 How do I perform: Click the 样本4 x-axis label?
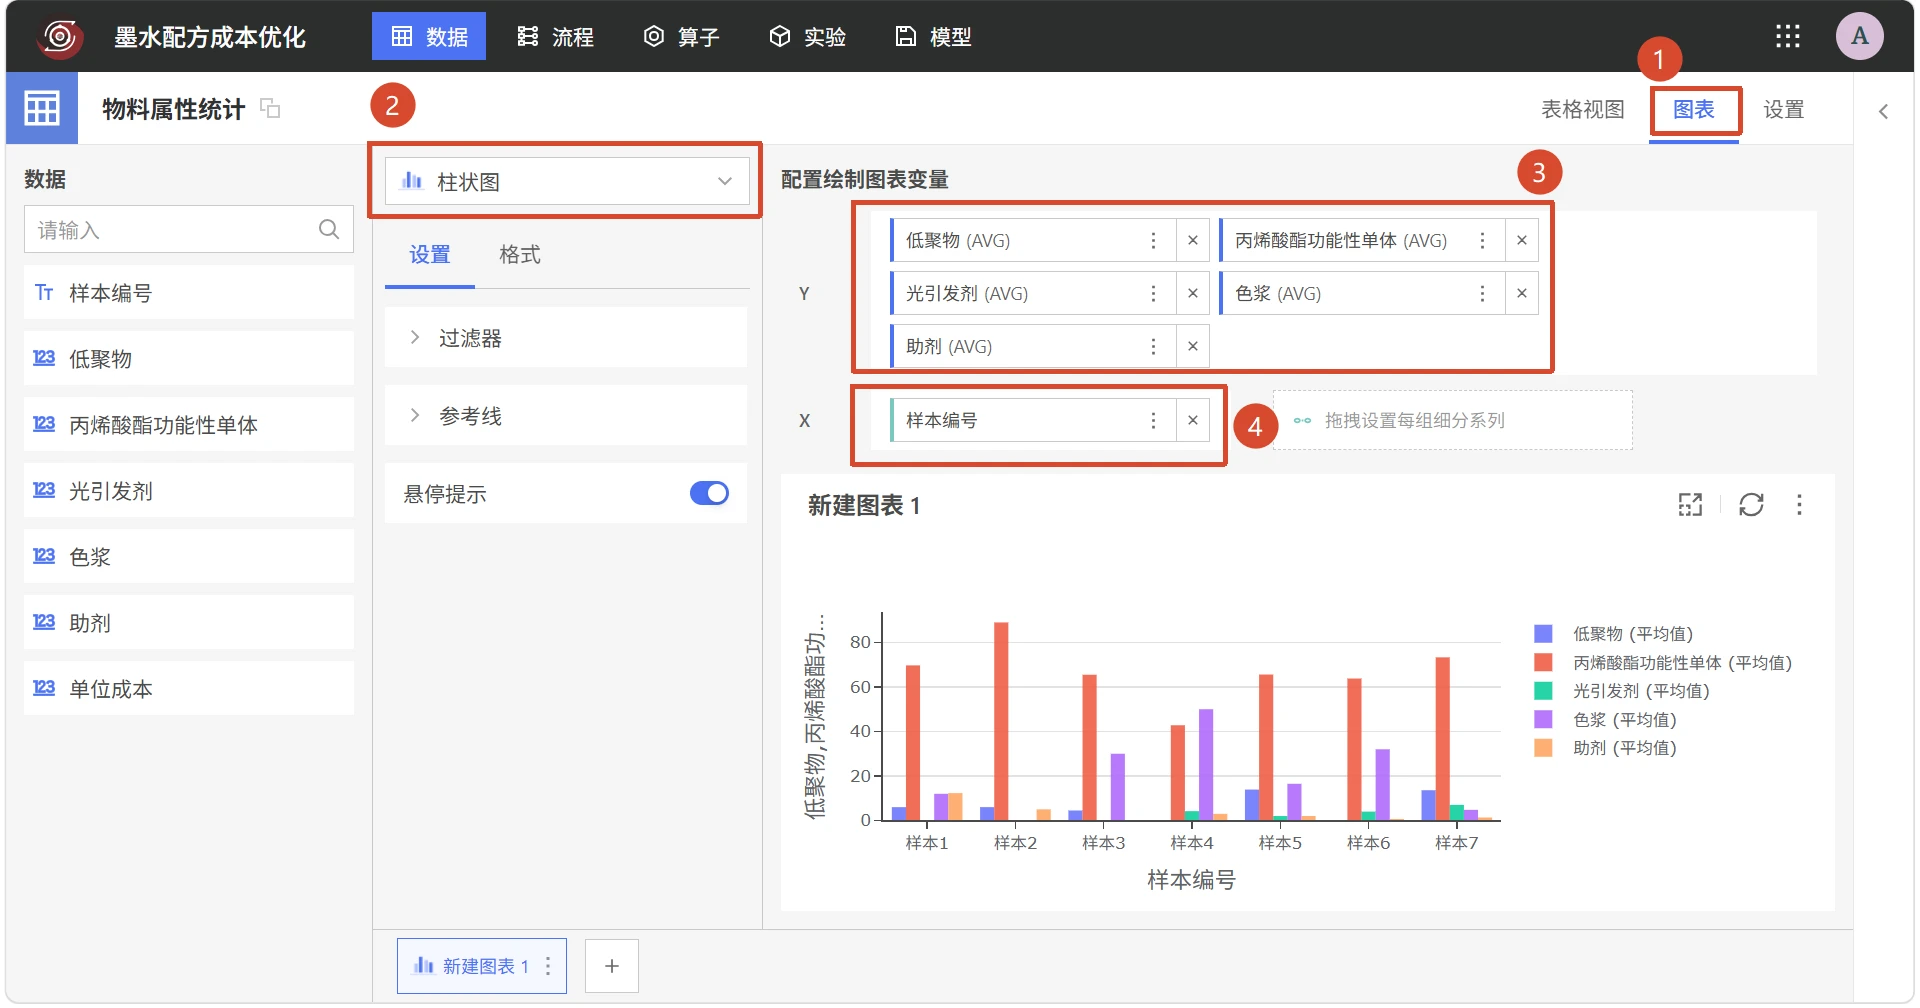tap(1192, 843)
